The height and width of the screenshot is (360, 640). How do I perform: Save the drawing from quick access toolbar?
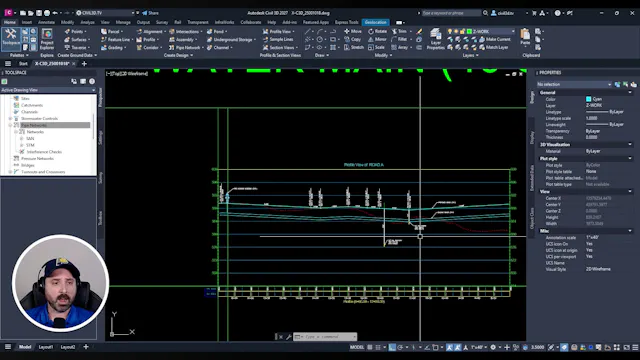[x=39, y=13]
